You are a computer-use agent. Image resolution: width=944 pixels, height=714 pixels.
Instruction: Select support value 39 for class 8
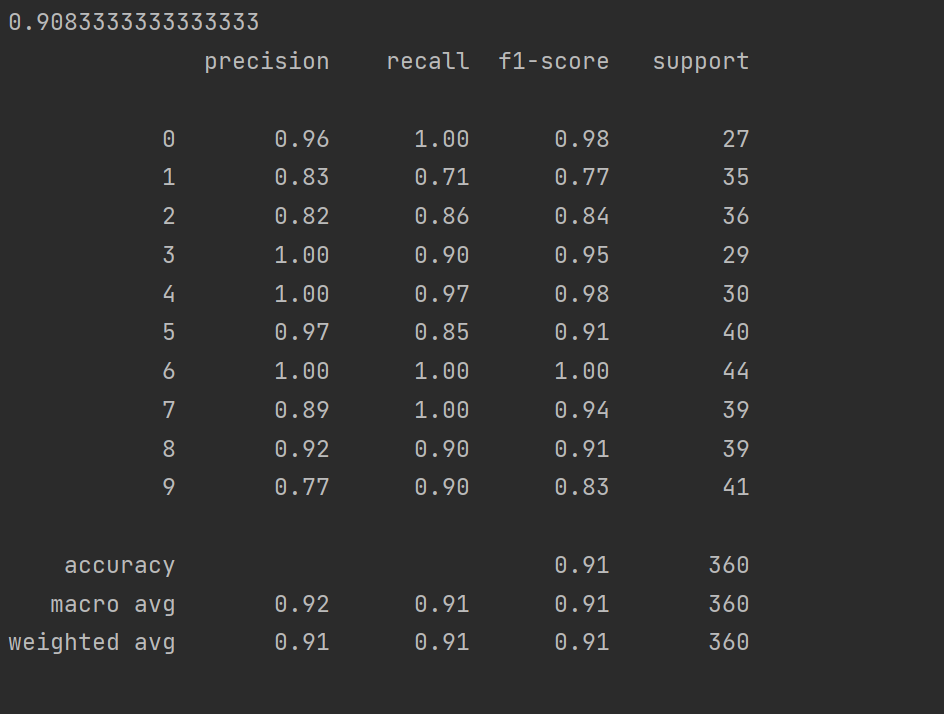pyautogui.click(x=736, y=449)
